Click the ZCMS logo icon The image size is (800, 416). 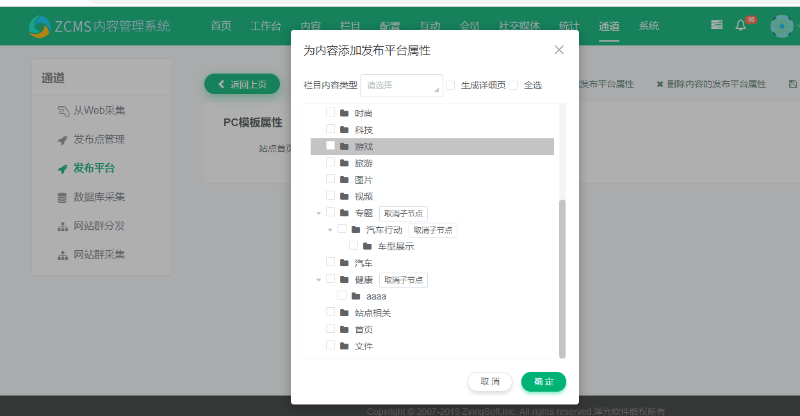(x=39, y=26)
